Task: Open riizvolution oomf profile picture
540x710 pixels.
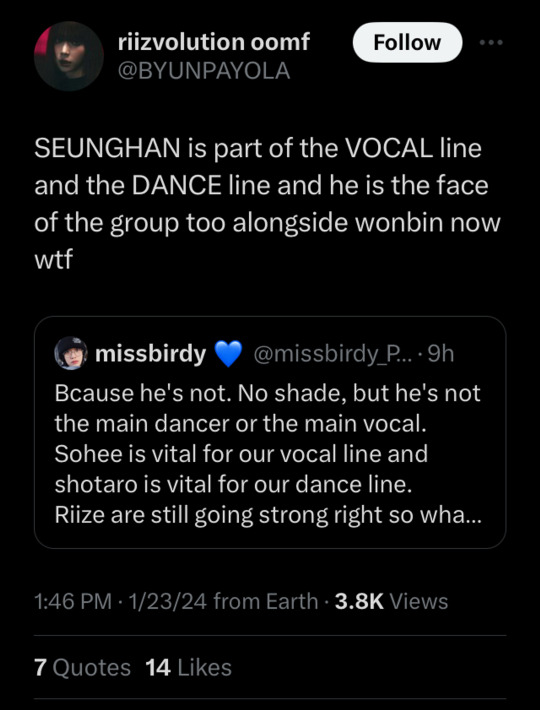Action: pyautogui.click(x=69, y=57)
